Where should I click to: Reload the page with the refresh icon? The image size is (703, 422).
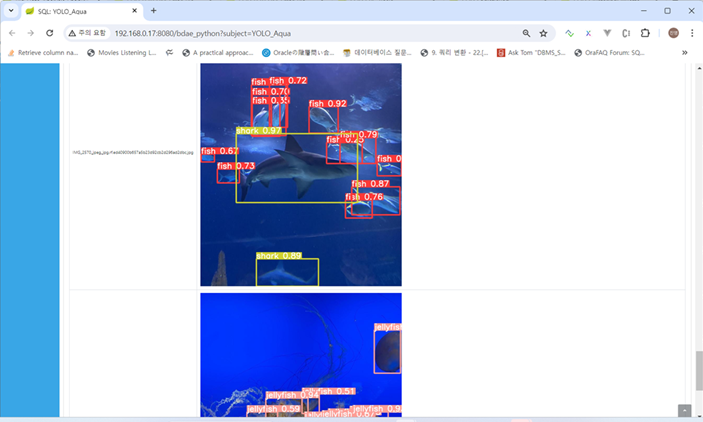49,33
